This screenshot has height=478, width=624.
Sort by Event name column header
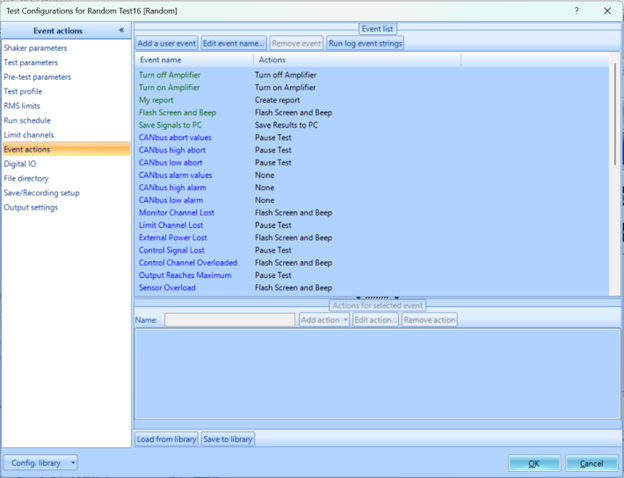194,60
